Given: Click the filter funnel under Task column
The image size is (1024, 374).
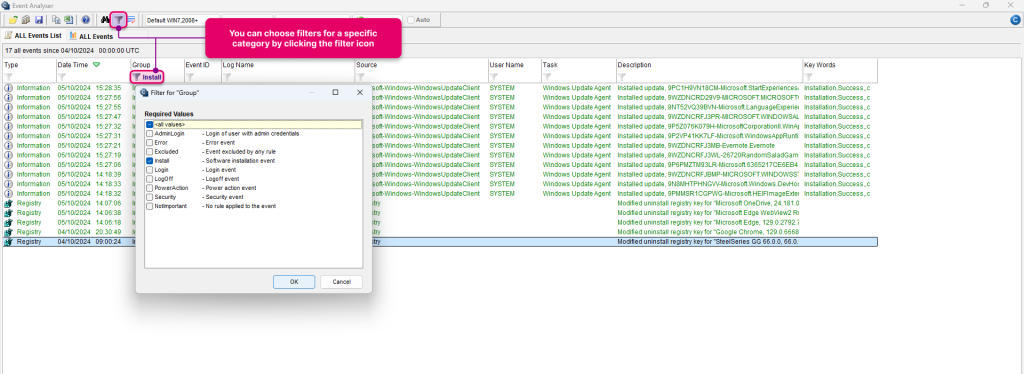Looking at the screenshot, I should click(x=547, y=77).
